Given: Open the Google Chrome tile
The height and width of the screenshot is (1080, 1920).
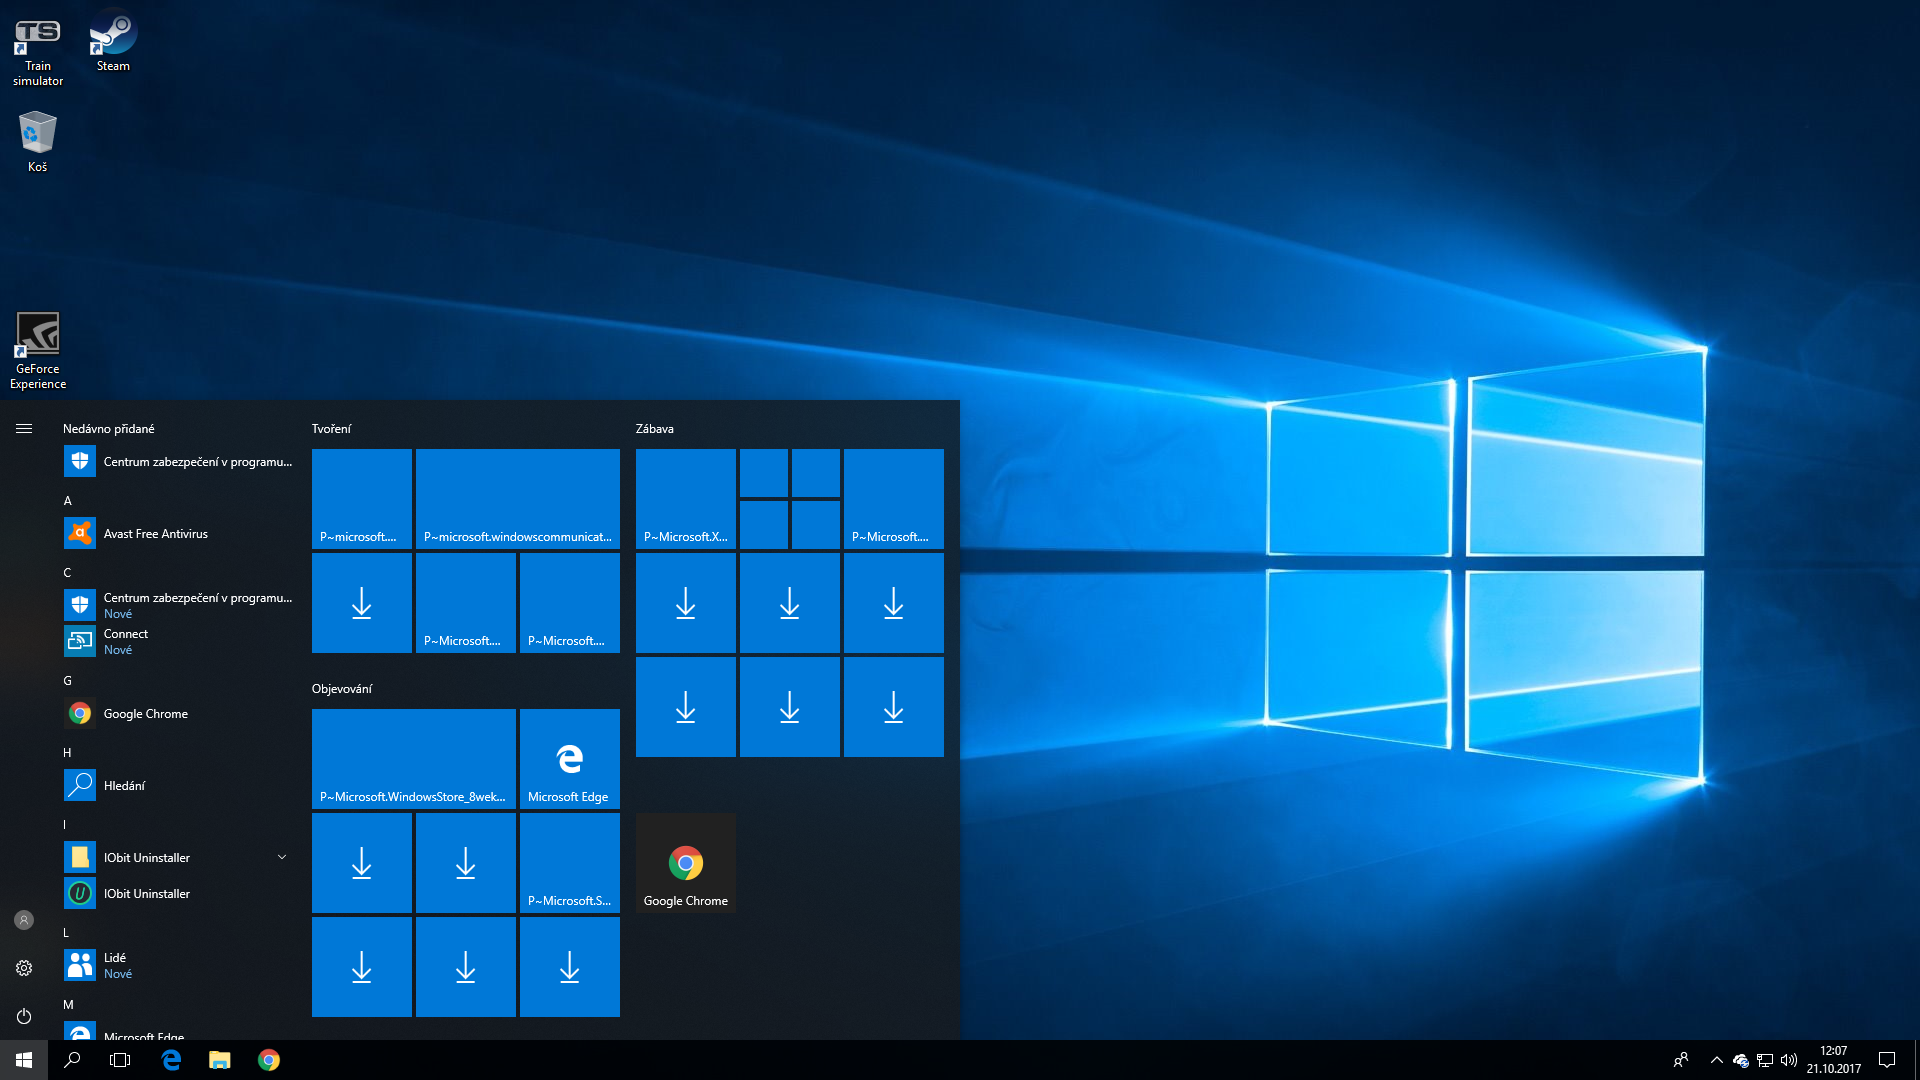Looking at the screenshot, I should (686, 863).
